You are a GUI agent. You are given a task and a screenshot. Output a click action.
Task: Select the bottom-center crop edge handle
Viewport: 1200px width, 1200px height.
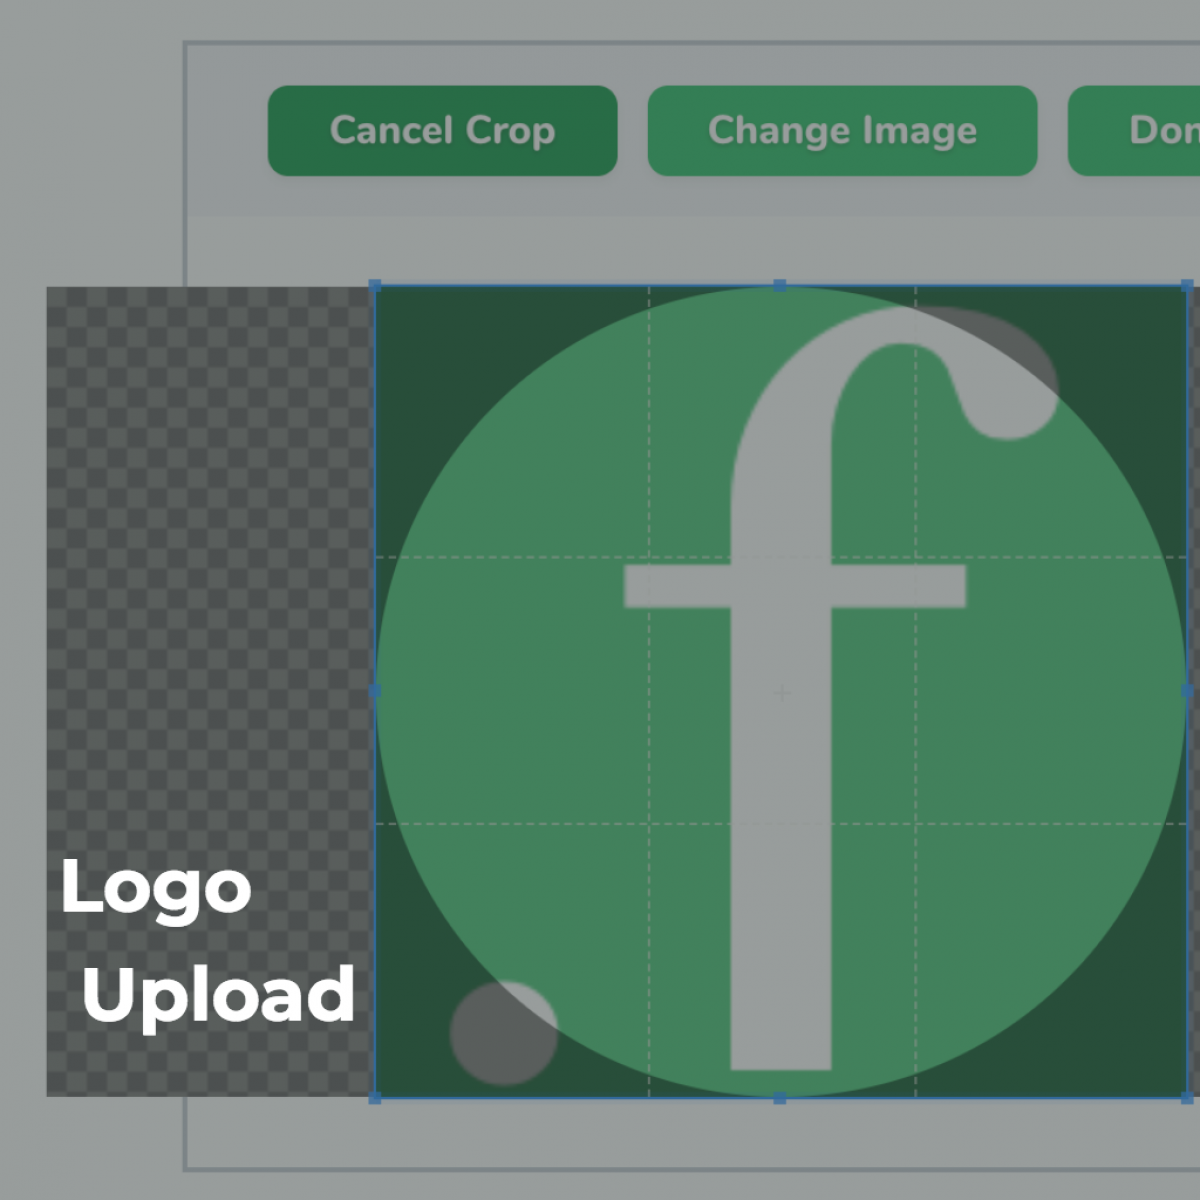tap(780, 1098)
